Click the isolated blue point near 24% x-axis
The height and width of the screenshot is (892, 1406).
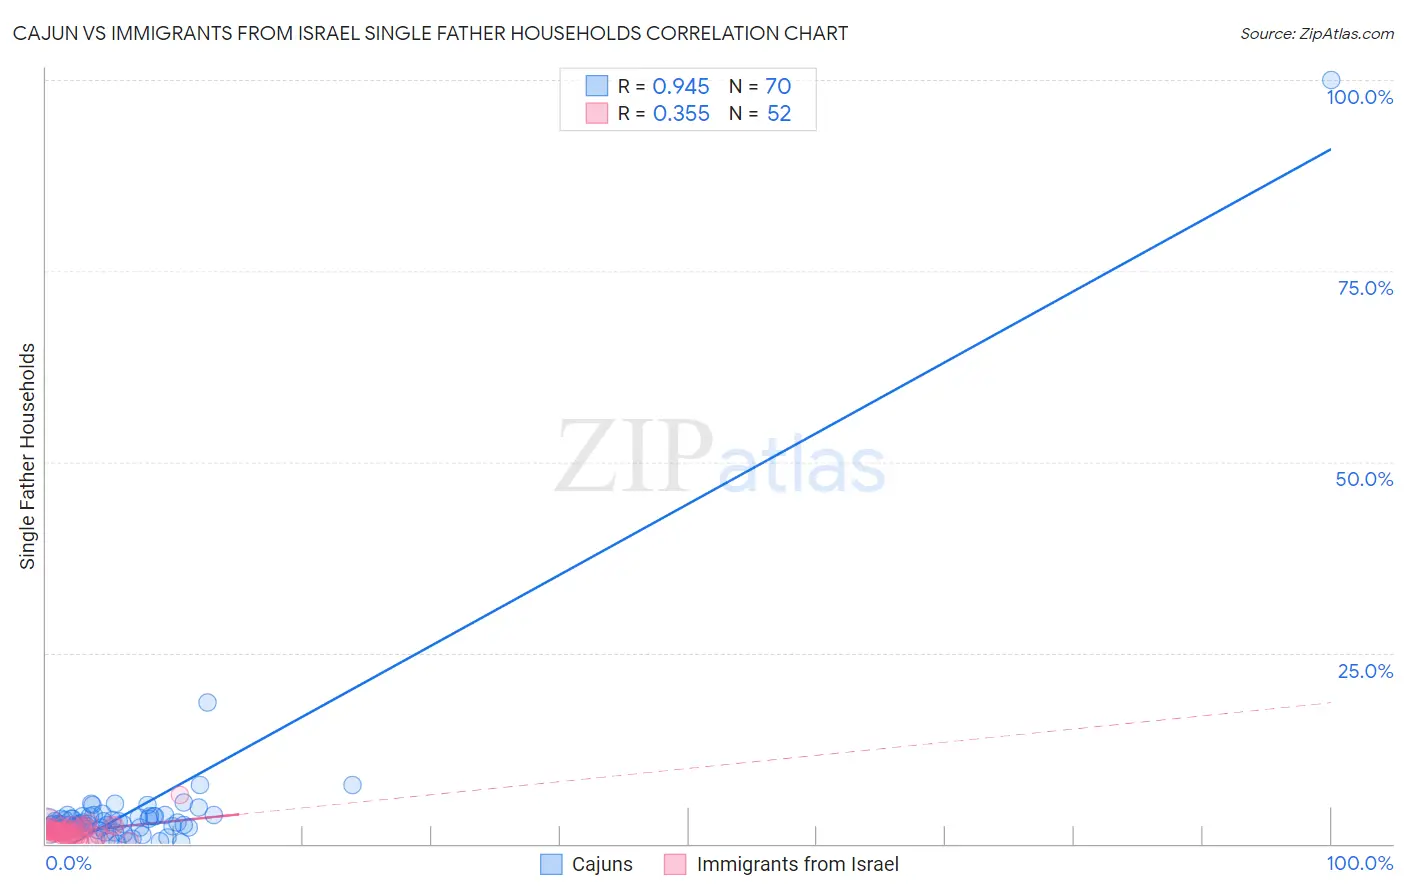click(352, 785)
